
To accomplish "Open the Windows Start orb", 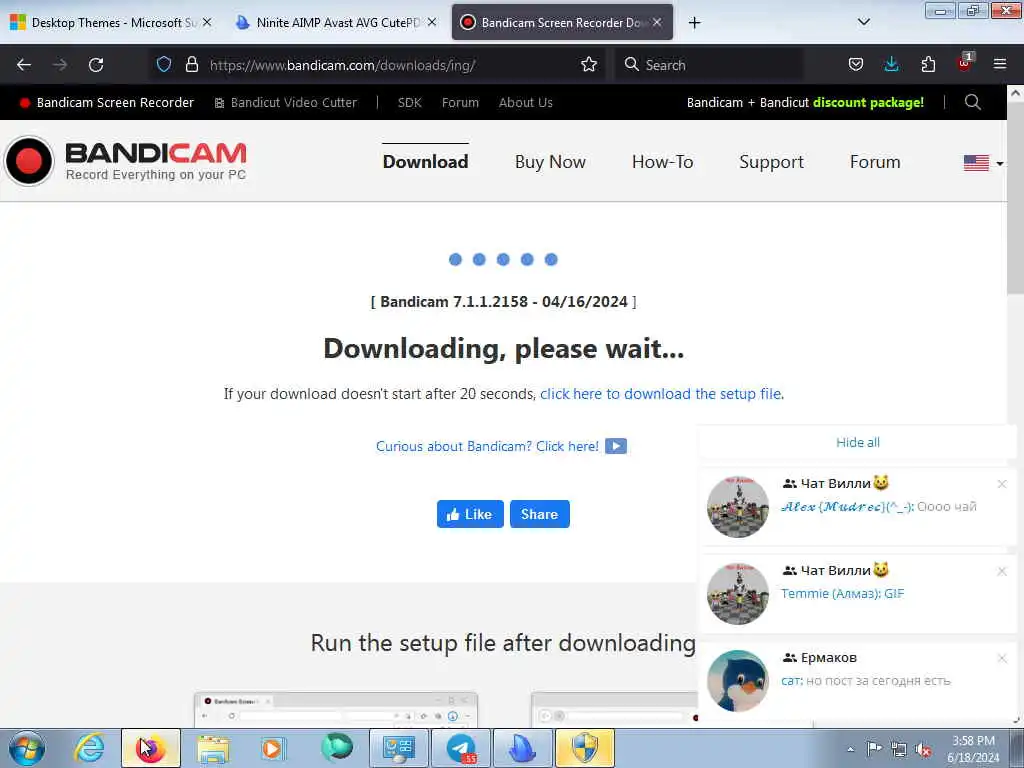I will [27, 748].
